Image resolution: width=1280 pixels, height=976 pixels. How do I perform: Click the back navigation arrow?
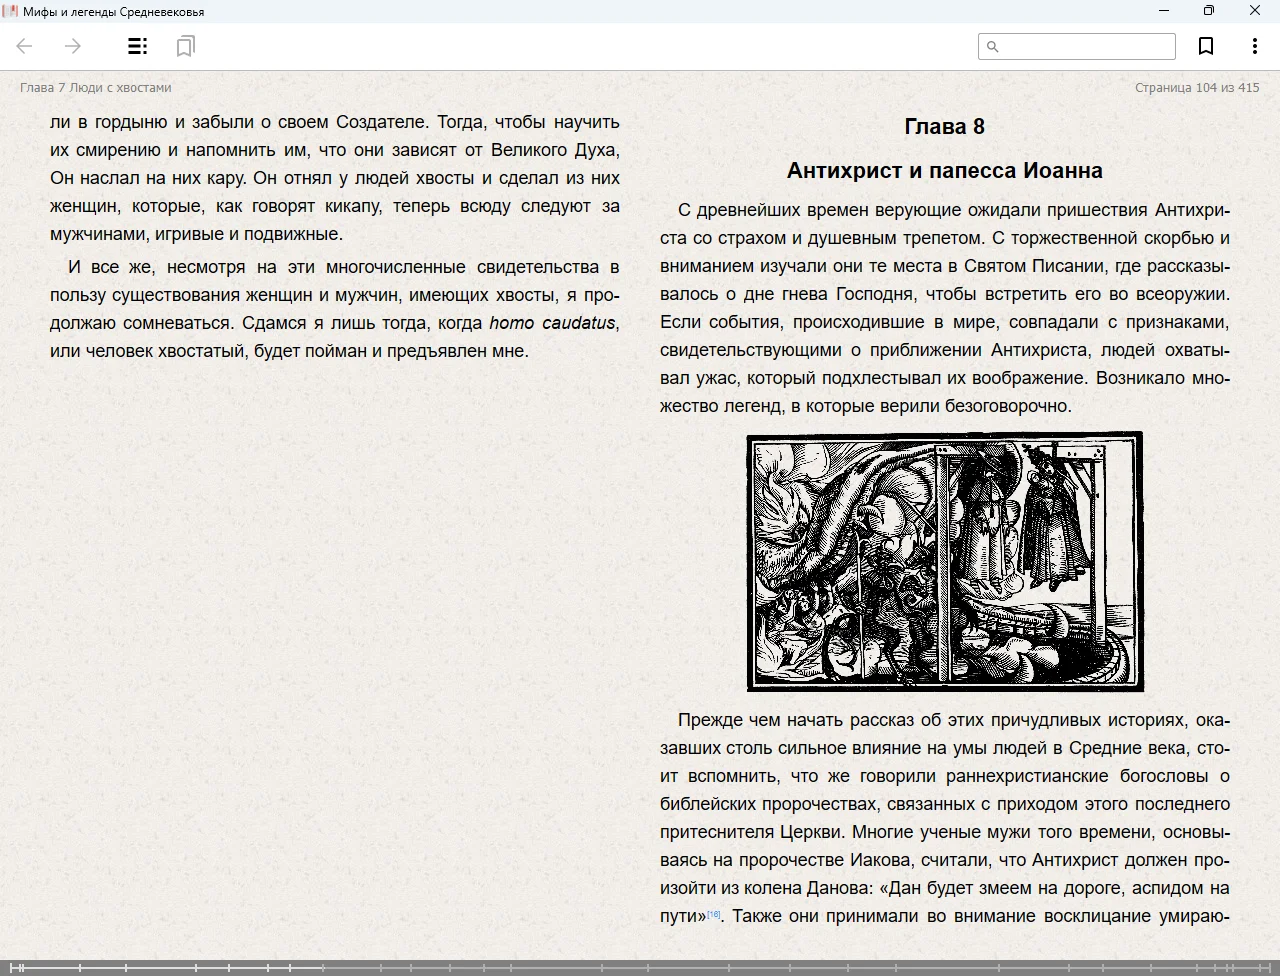(x=25, y=46)
